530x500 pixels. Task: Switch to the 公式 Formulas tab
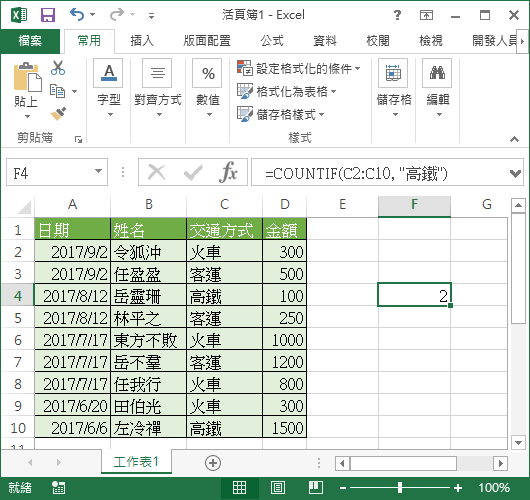coord(272,41)
